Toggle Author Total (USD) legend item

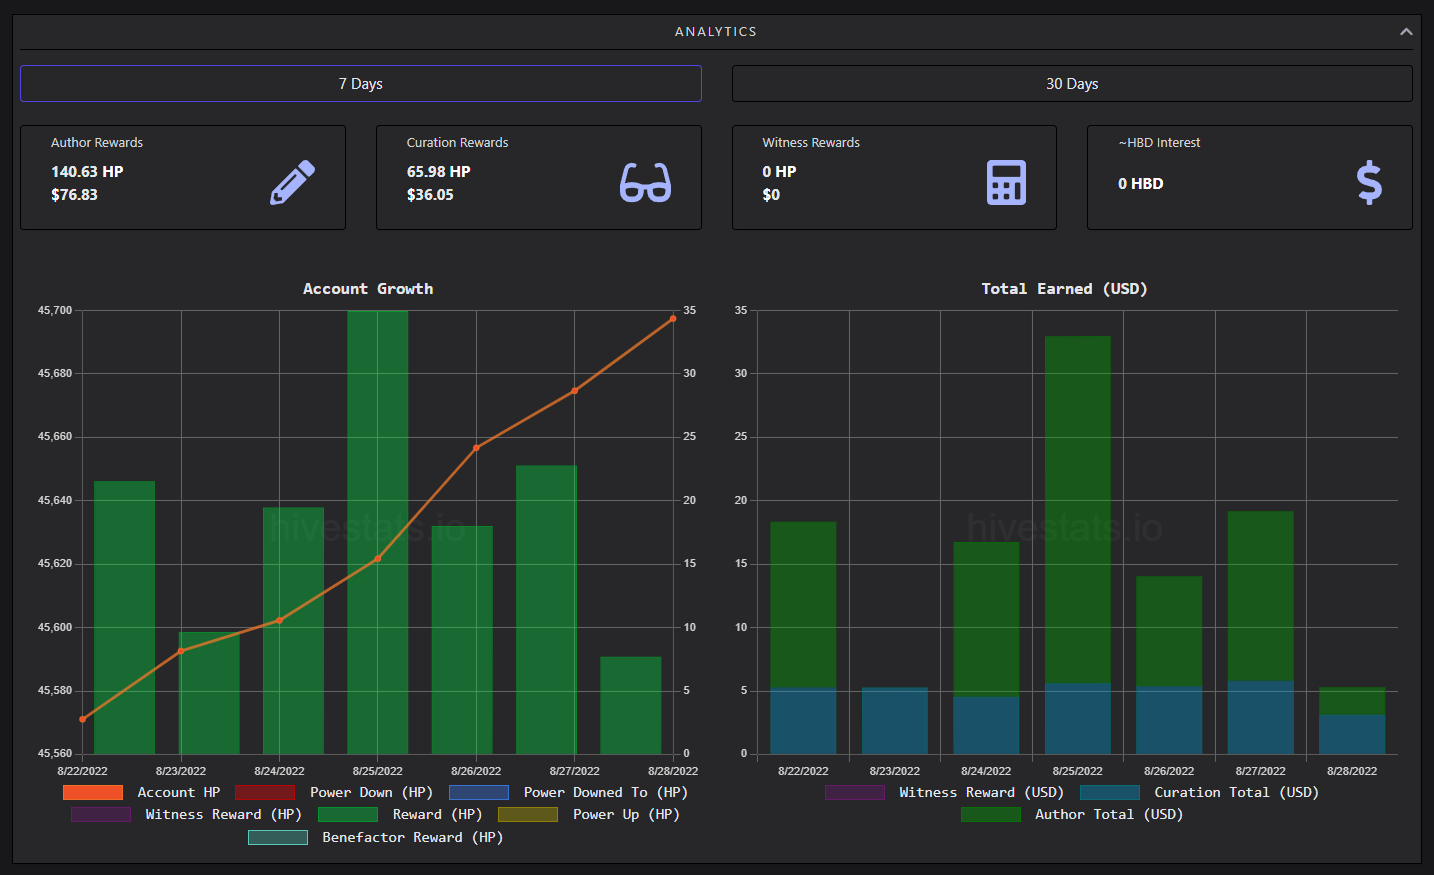pyautogui.click(x=1072, y=814)
